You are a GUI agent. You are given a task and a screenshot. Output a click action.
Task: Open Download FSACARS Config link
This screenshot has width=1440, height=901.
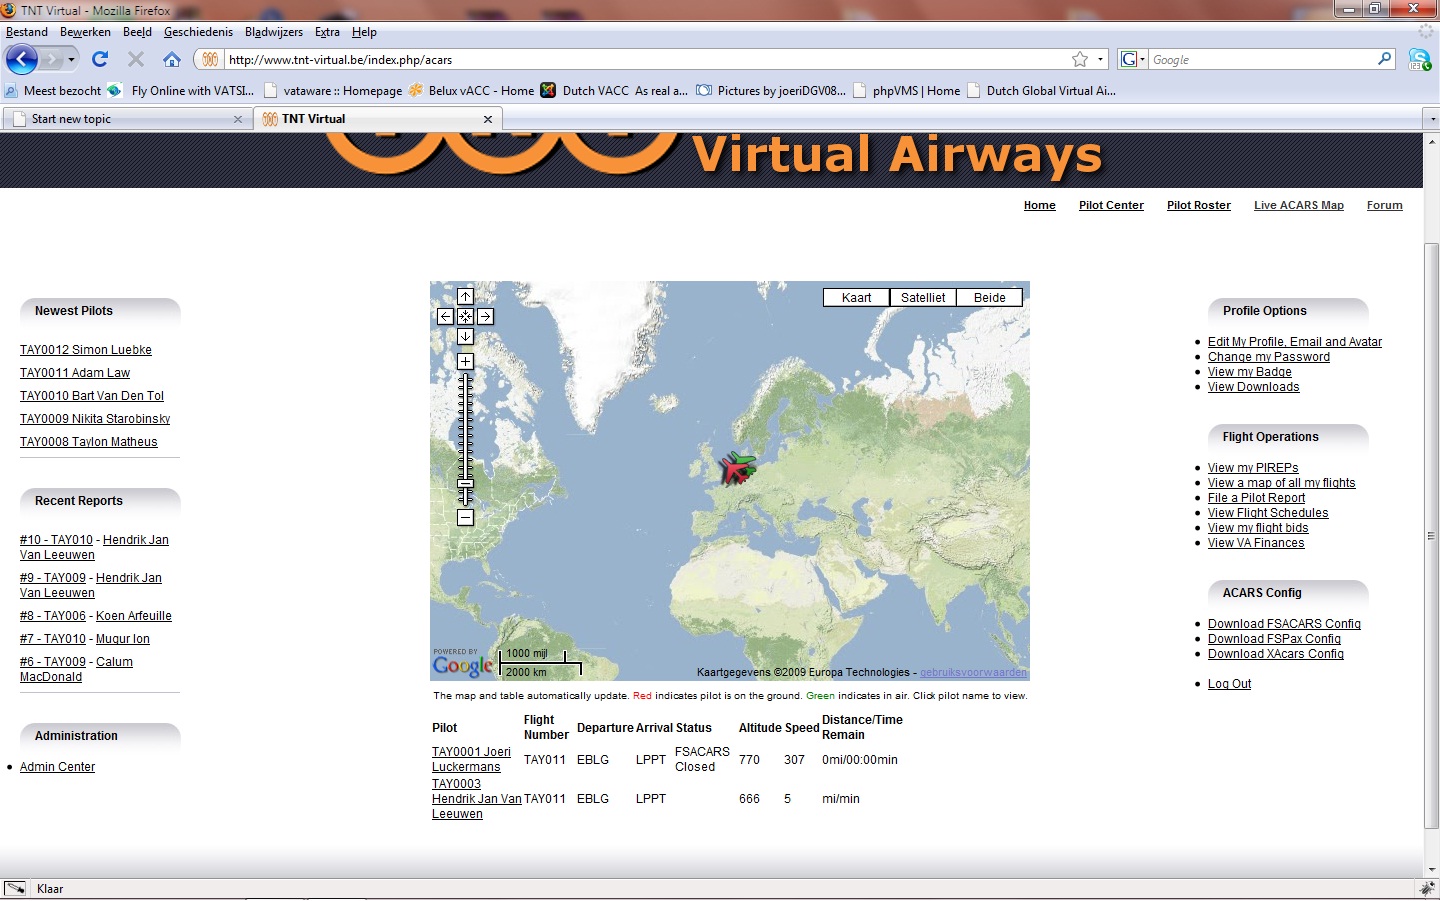(1284, 624)
